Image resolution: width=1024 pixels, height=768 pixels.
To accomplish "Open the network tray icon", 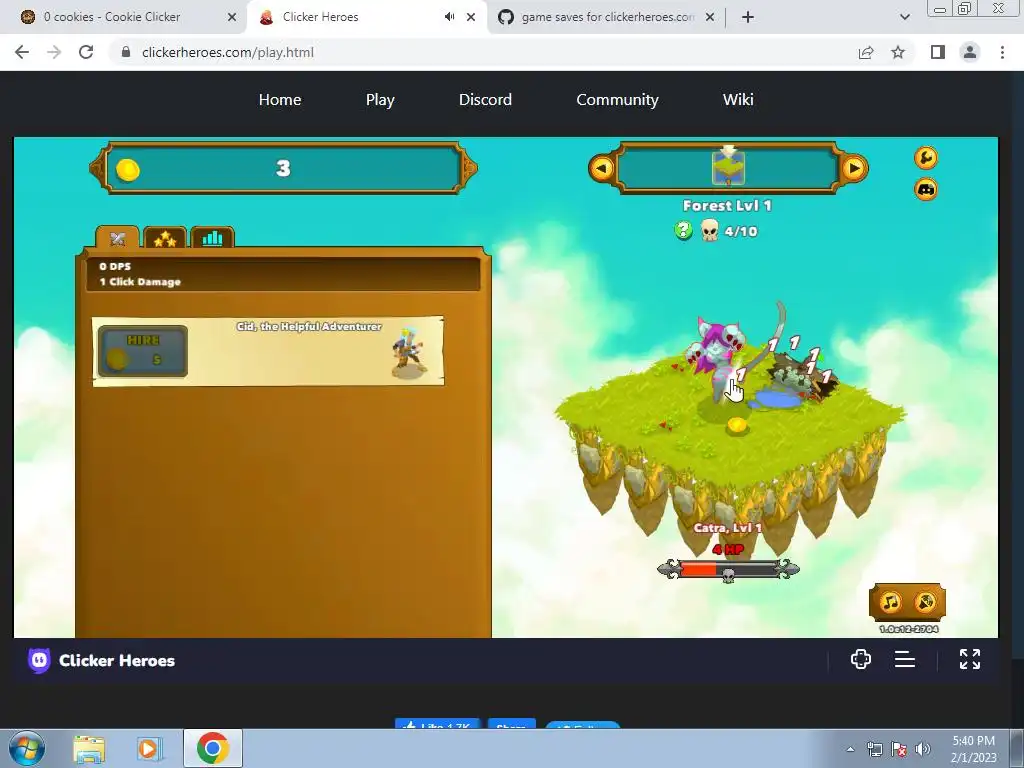I will tap(874, 749).
